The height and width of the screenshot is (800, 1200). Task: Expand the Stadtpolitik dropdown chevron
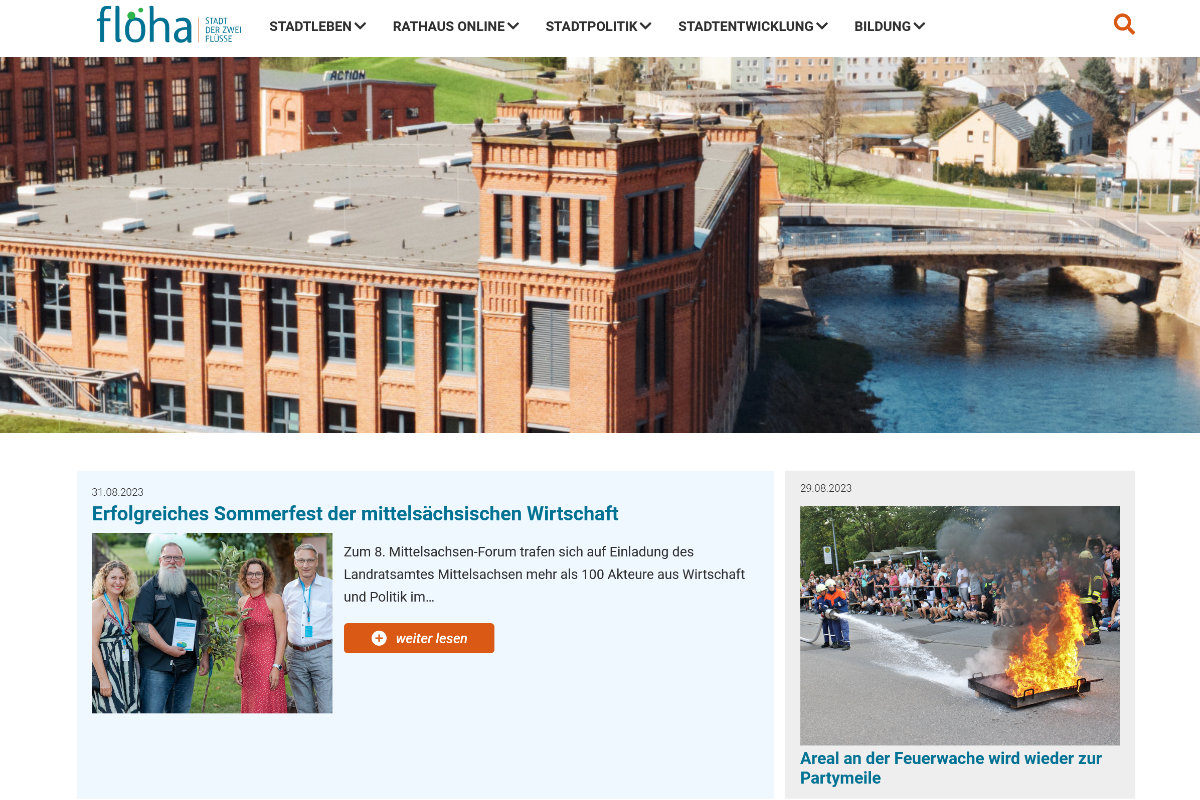click(x=645, y=26)
